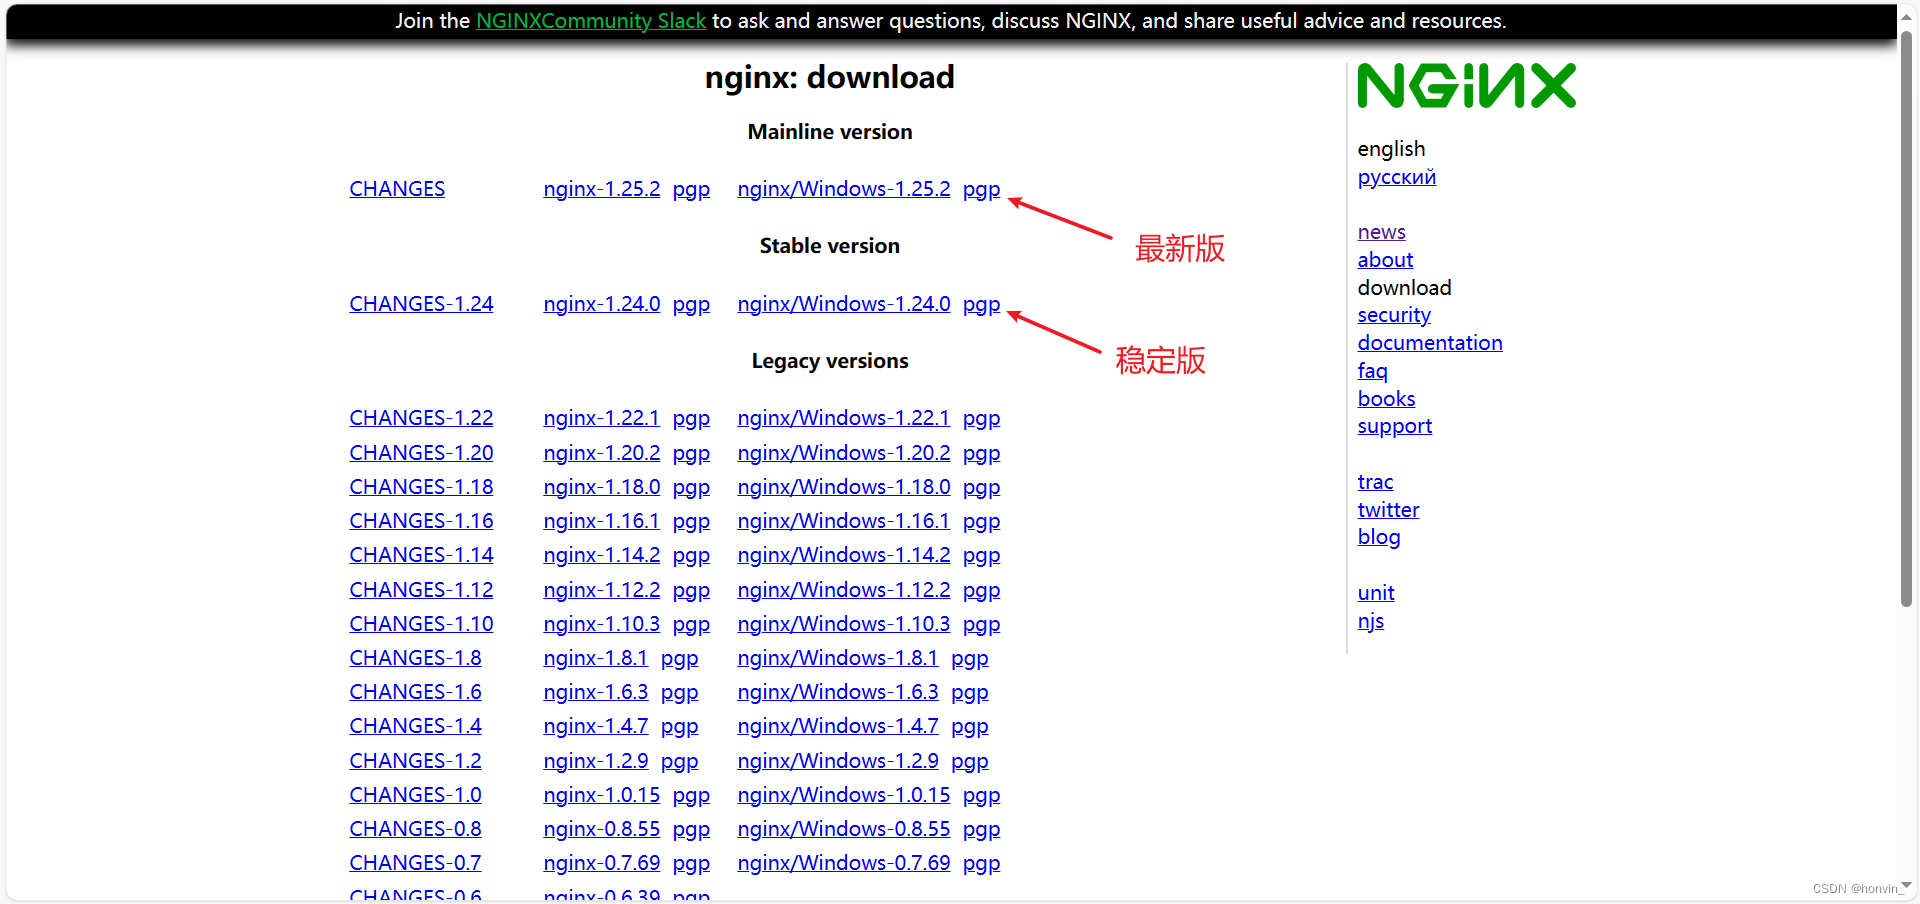This screenshot has width=1920, height=904.
Task: Open pgp signature for nginx-1.24.0
Action: pos(691,305)
